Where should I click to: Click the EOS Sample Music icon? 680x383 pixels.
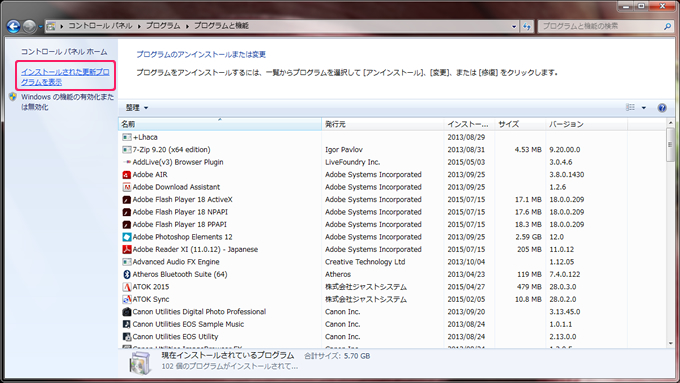point(127,324)
